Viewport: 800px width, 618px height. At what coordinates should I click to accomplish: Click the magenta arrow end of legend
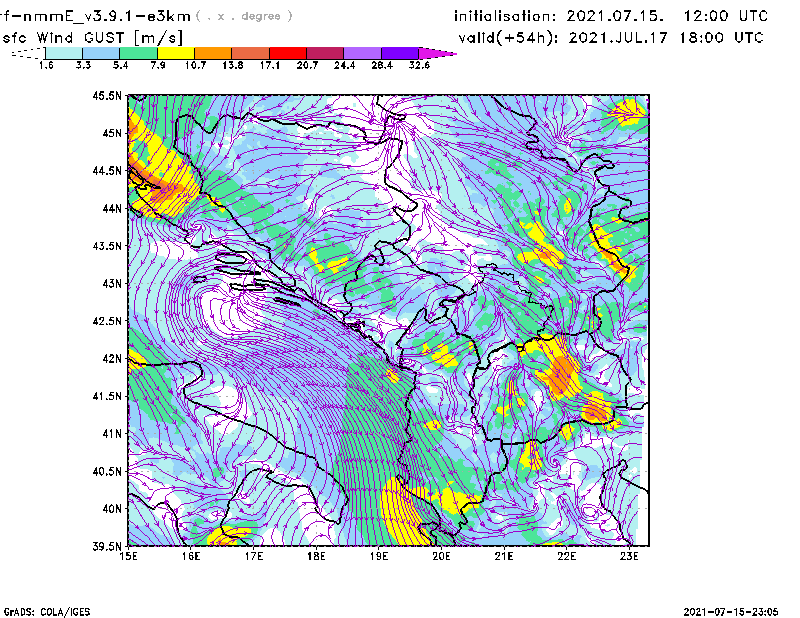point(437,53)
